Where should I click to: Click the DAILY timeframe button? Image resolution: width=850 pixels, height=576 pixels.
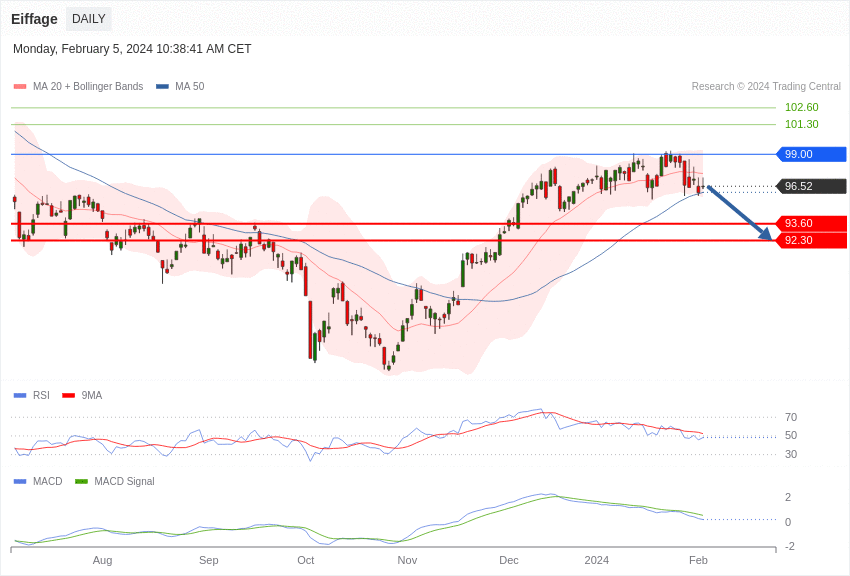[88, 19]
